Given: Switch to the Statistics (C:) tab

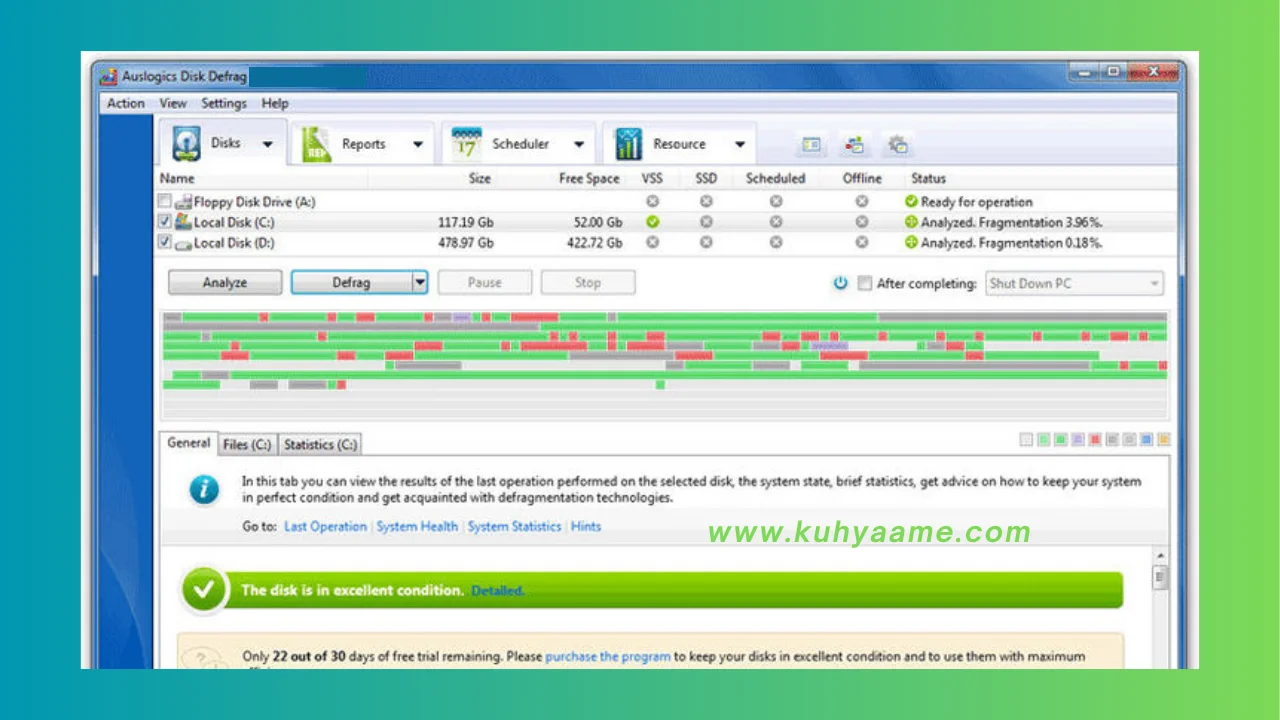Looking at the screenshot, I should tap(319, 444).
